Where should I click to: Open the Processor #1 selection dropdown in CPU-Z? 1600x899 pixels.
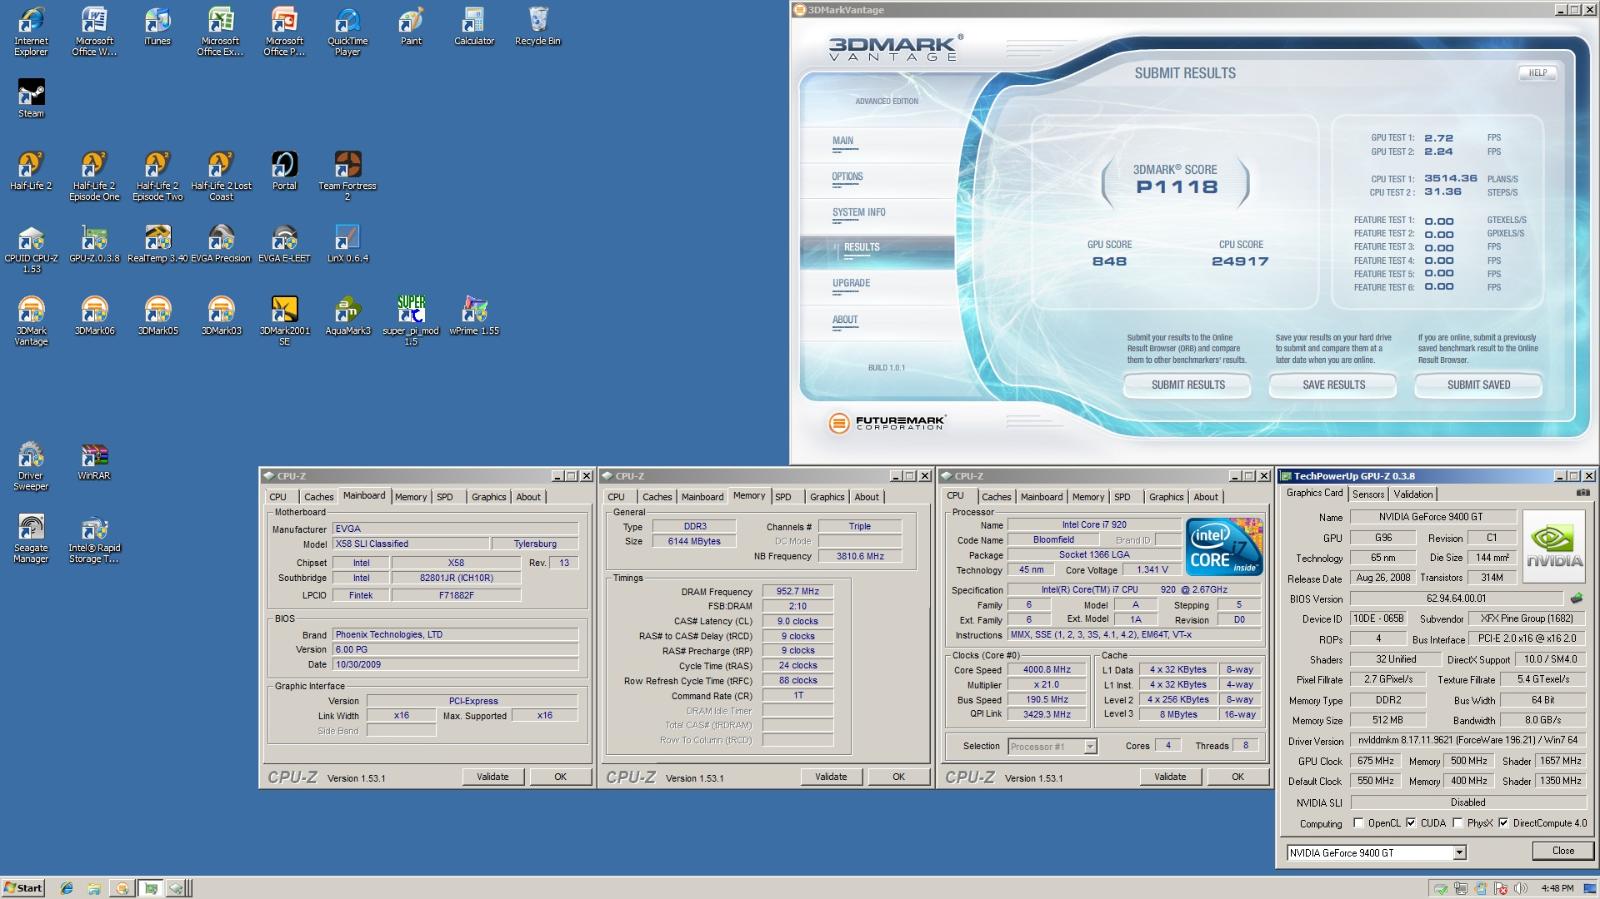click(1090, 746)
